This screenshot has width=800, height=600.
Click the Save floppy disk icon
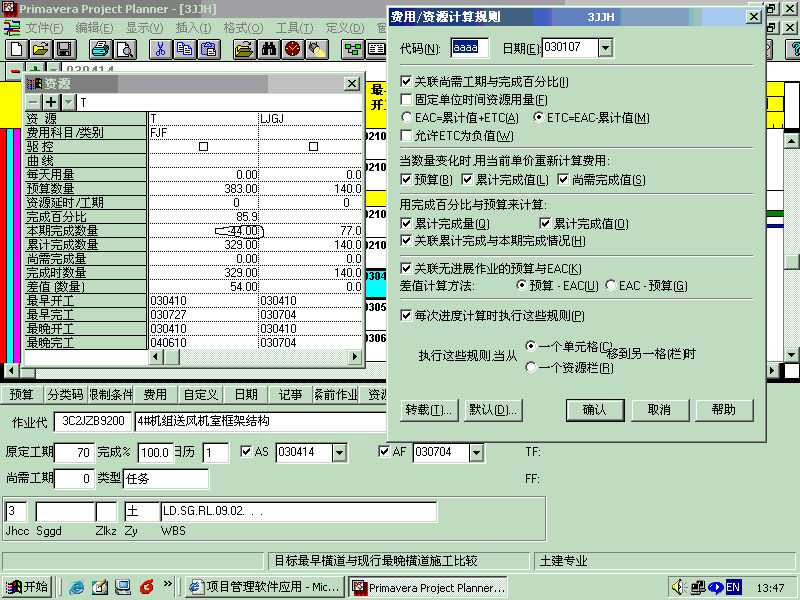click(64, 49)
